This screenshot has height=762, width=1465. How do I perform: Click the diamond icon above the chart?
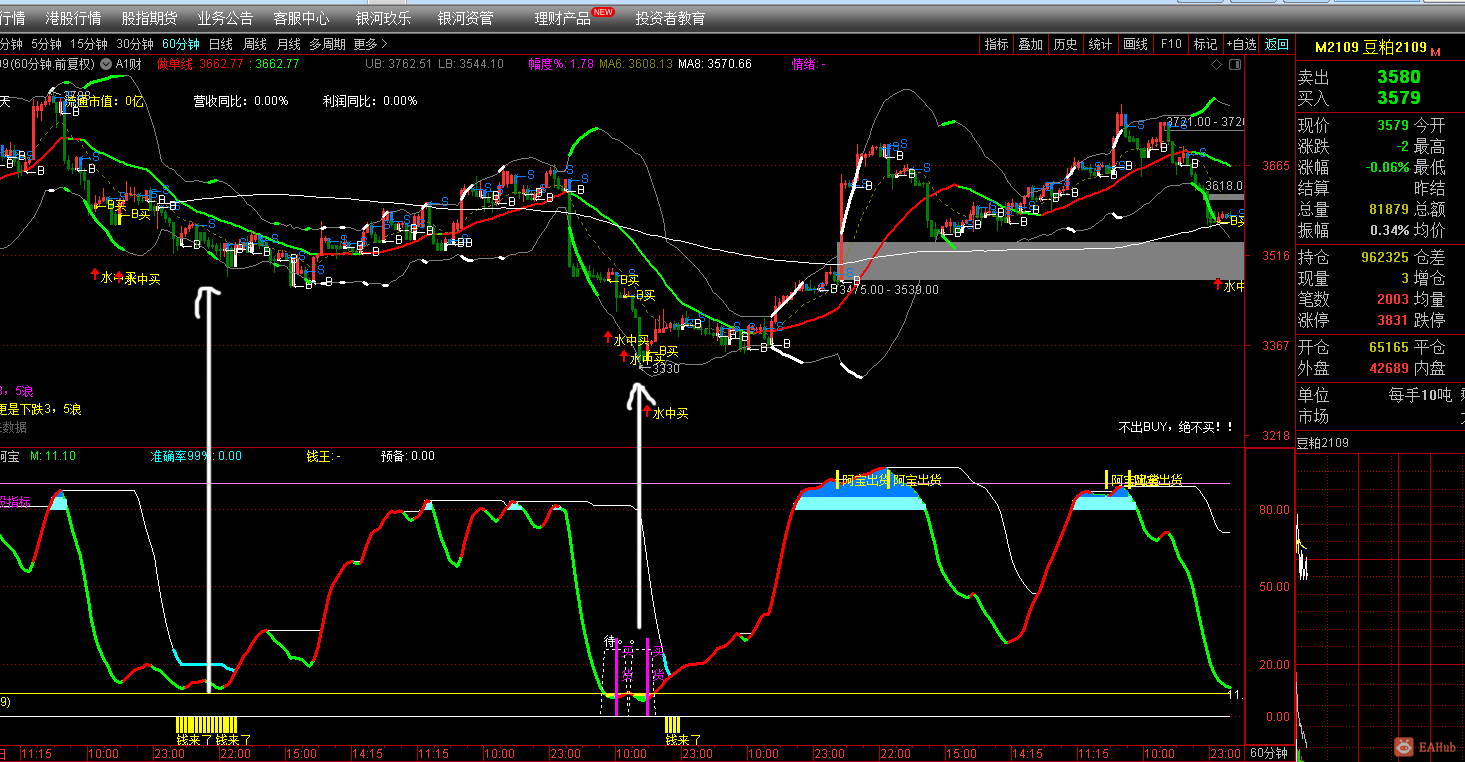[x=1217, y=64]
